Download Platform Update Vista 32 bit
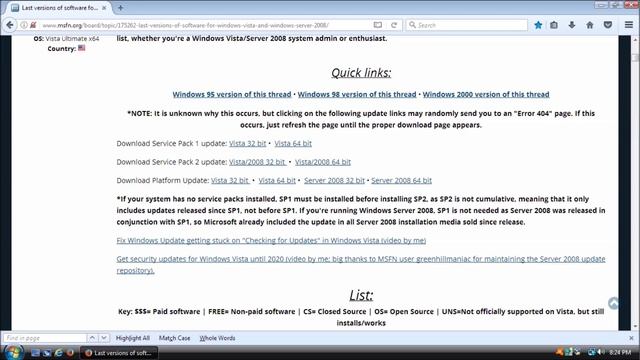 pyautogui.click(x=229, y=180)
